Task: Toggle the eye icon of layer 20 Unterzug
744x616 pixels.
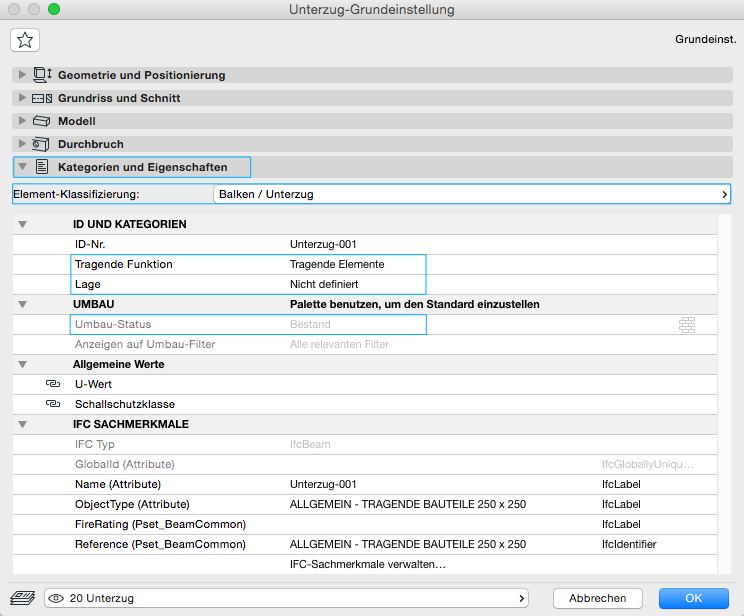Action: pos(57,598)
